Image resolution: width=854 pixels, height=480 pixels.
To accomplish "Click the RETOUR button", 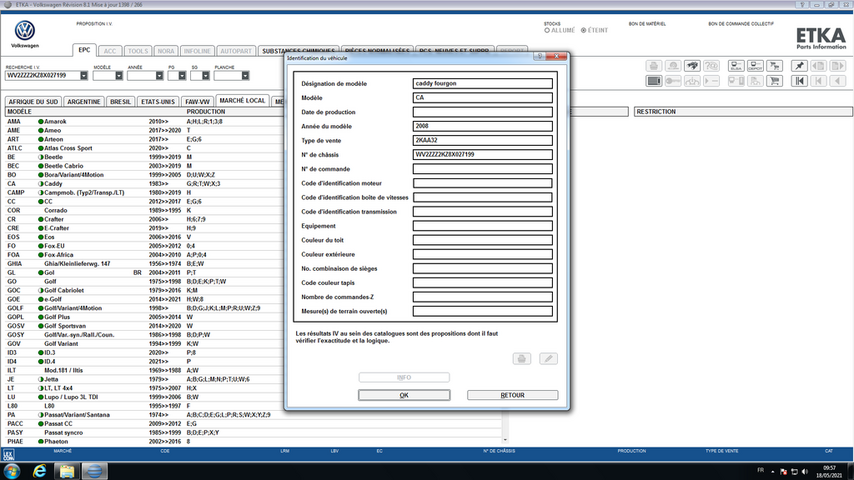I will point(513,395).
